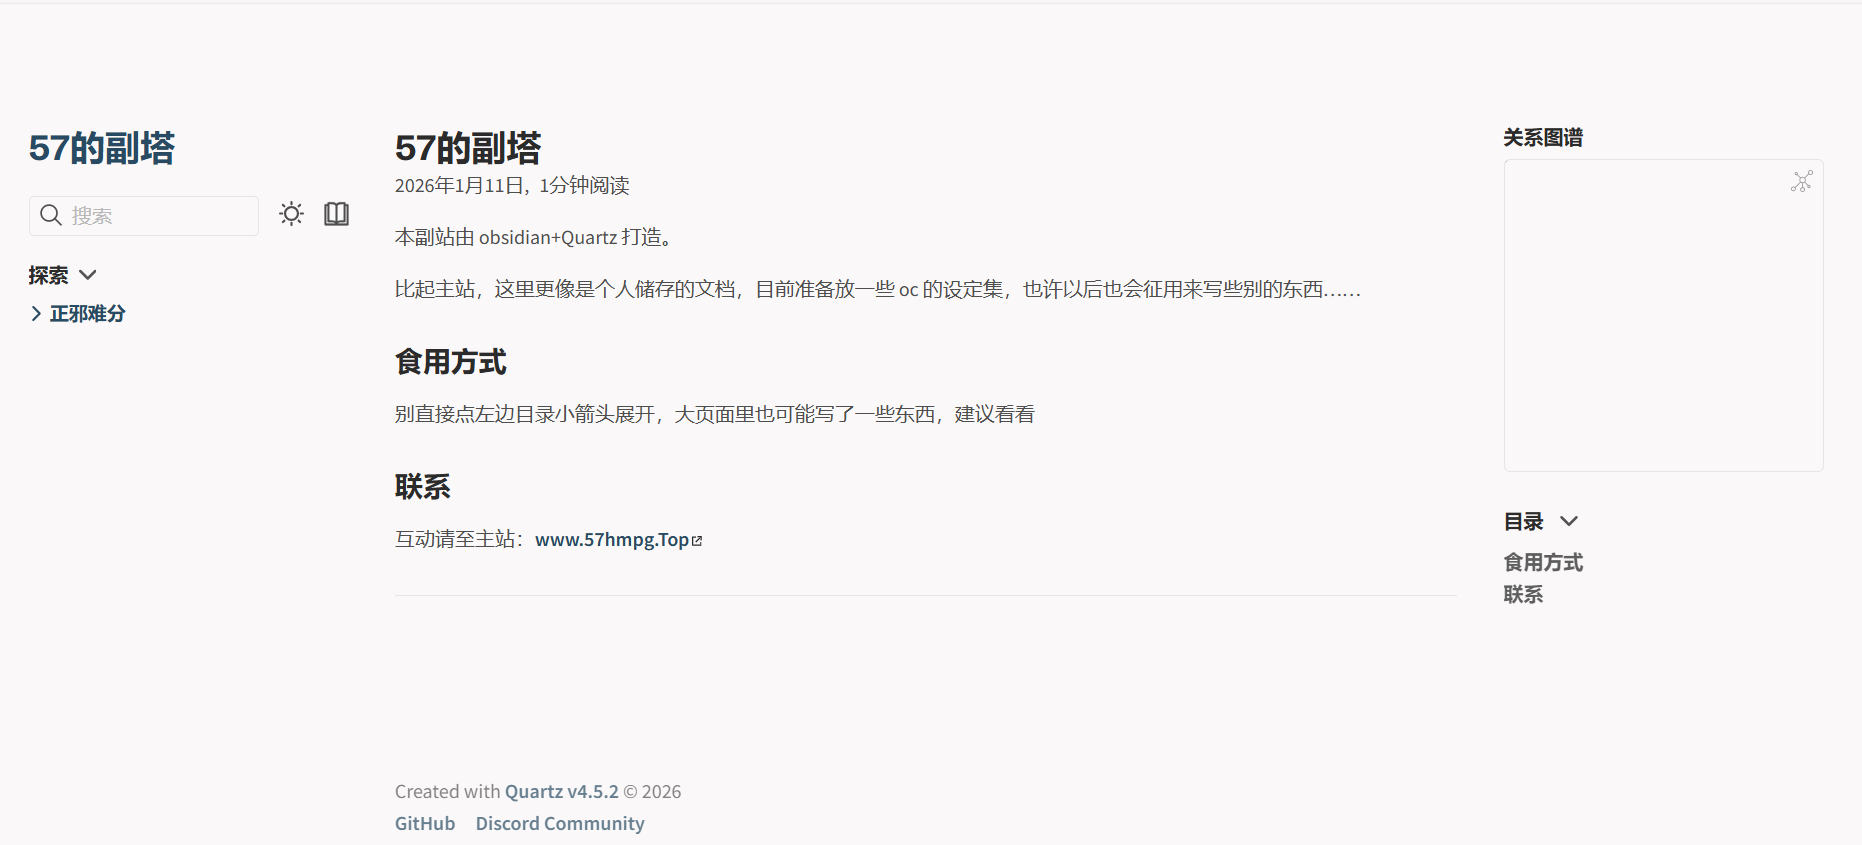Viewport: 1862px width, 845px height.
Task: Open the 正邪难分 folder page
Action: tap(88, 314)
